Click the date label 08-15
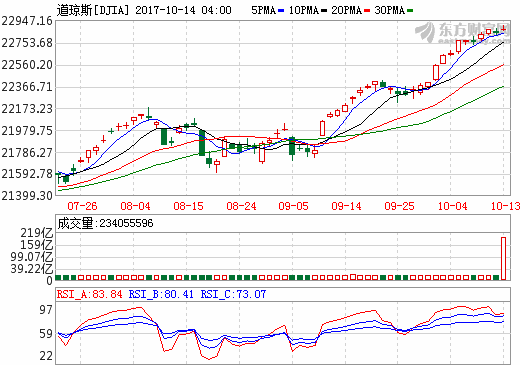Screen dimensions: 520x365 click(x=188, y=206)
